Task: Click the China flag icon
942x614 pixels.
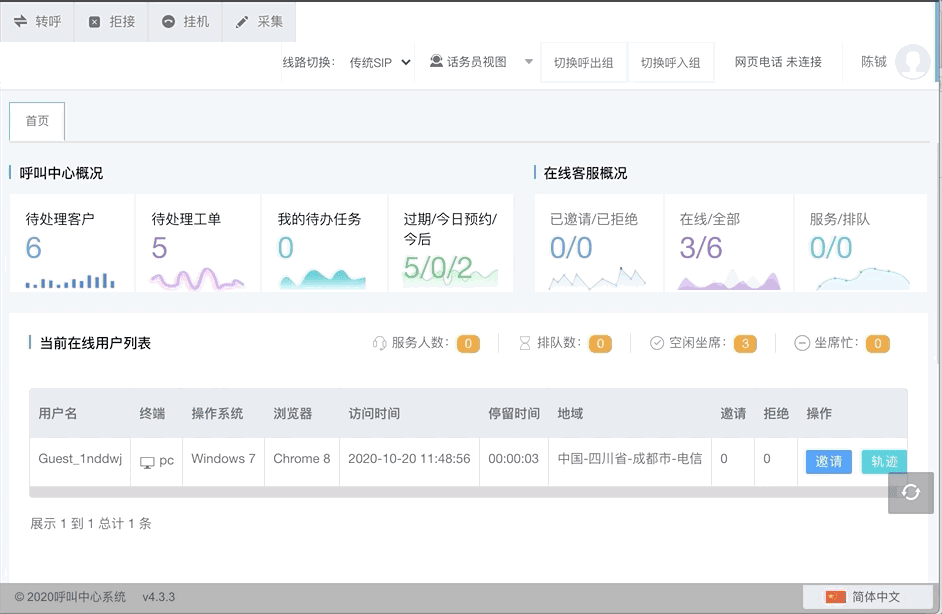Action: pyautogui.click(x=836, y=597)
